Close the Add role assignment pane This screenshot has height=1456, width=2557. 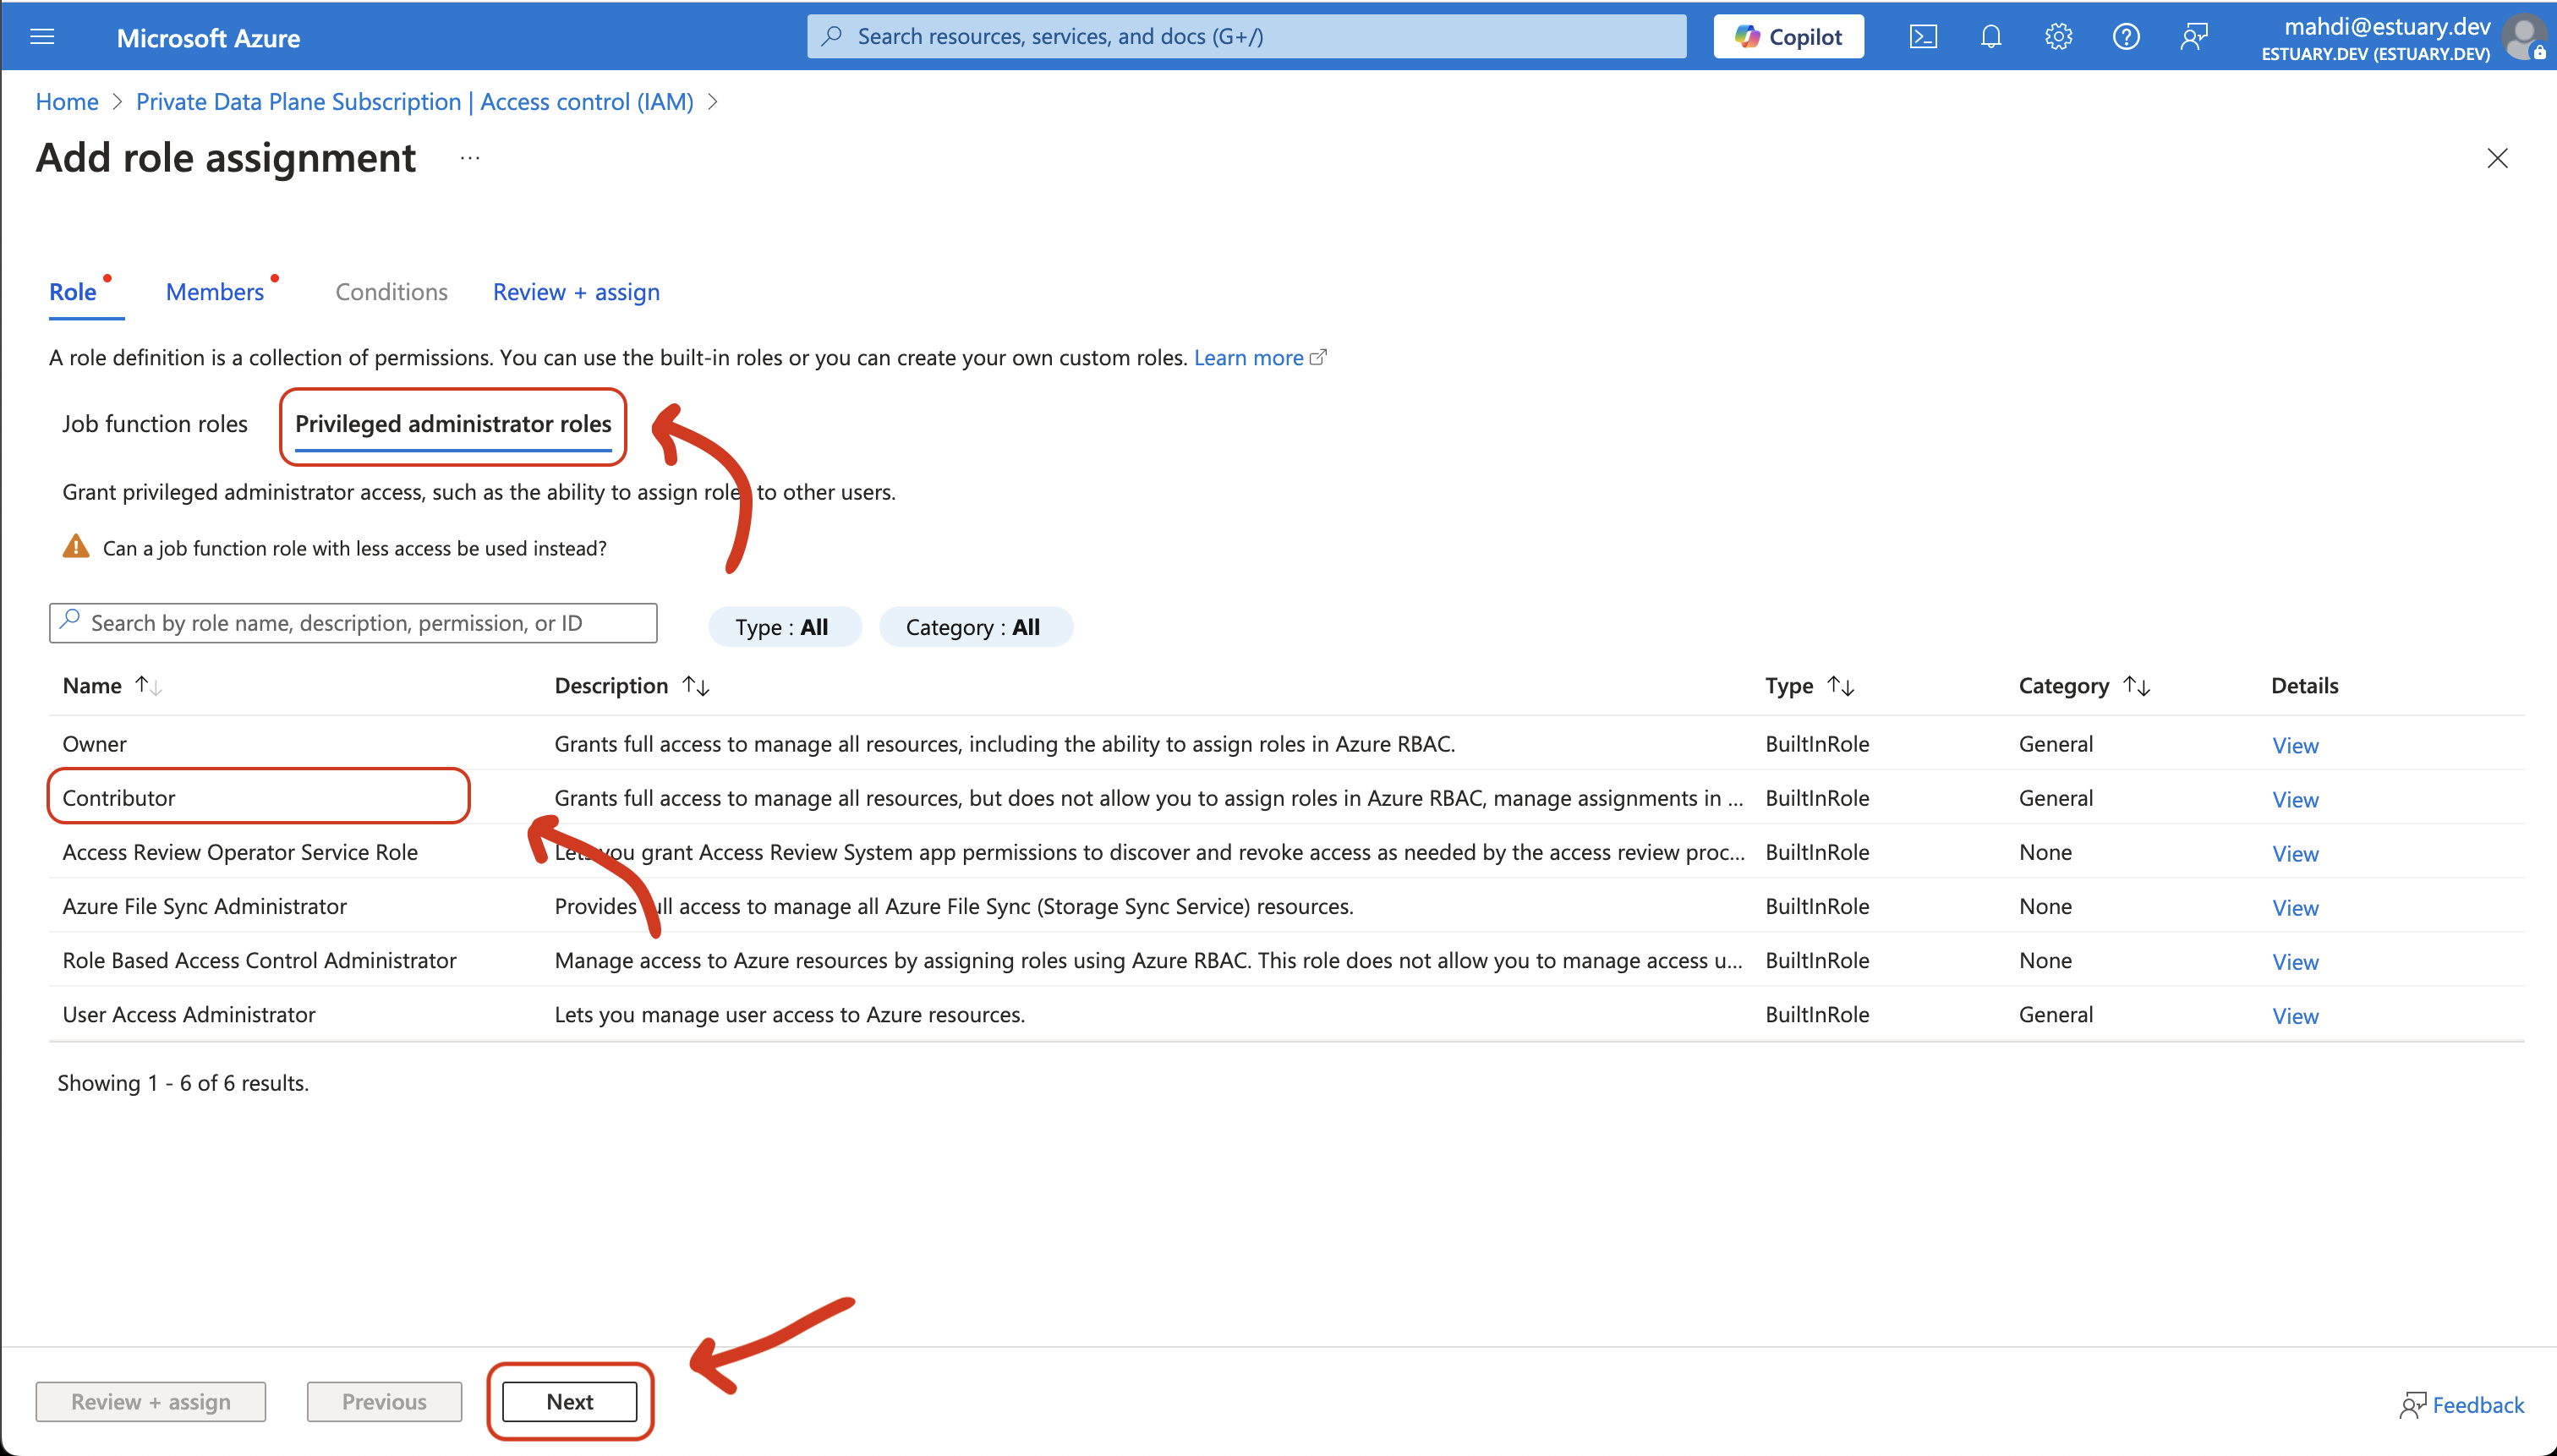2497,158
